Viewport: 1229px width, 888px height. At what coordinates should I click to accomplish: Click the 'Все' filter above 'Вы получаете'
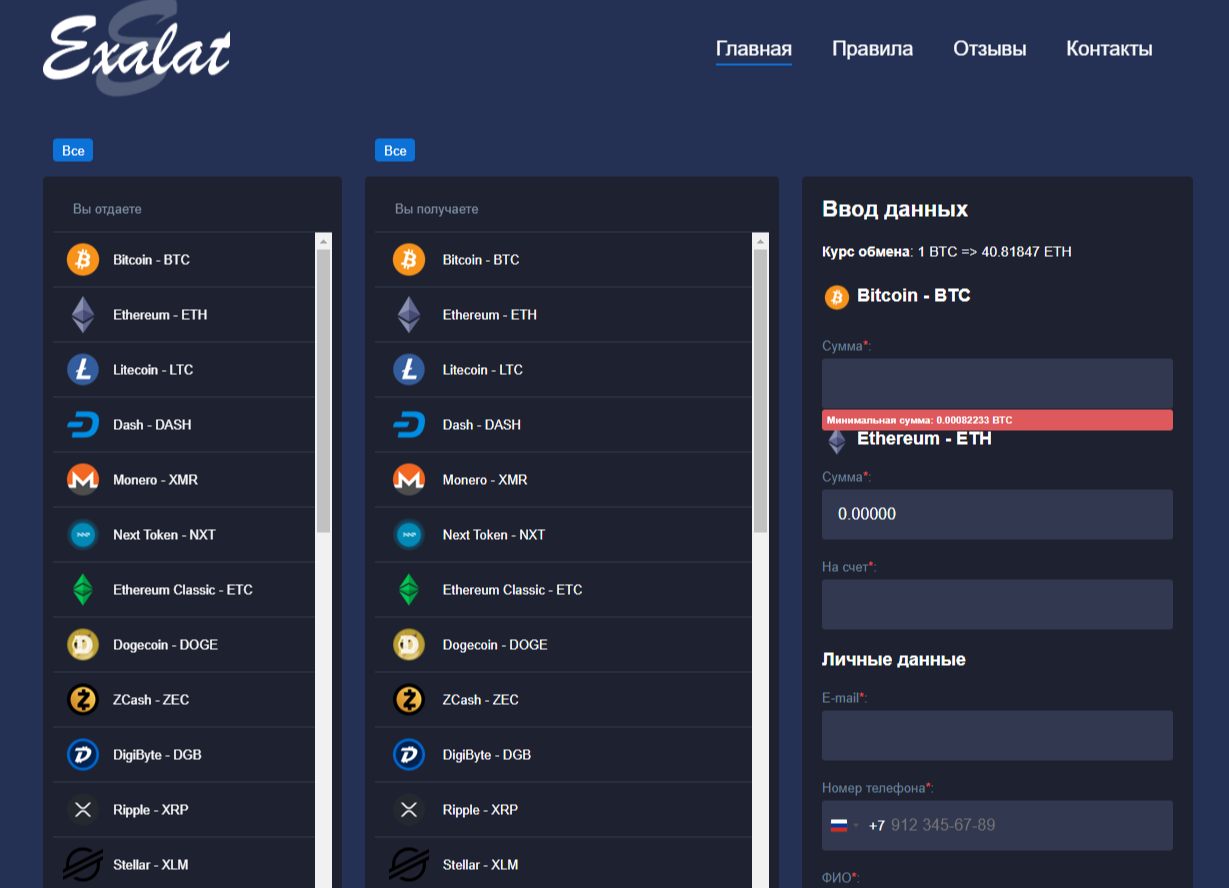(x=395, y=150)
